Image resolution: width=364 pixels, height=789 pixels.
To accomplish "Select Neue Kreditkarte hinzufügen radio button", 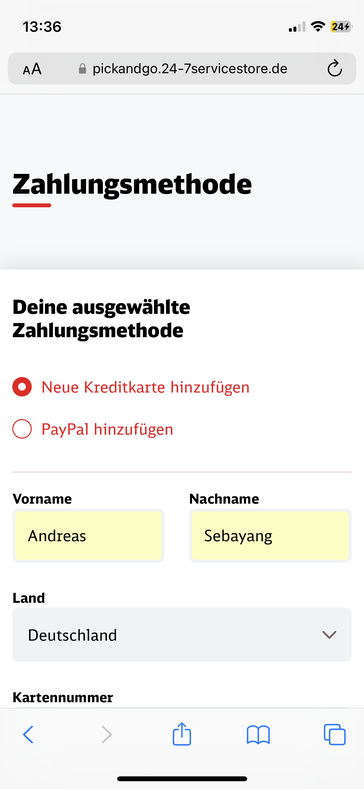I will click(22, 387).
